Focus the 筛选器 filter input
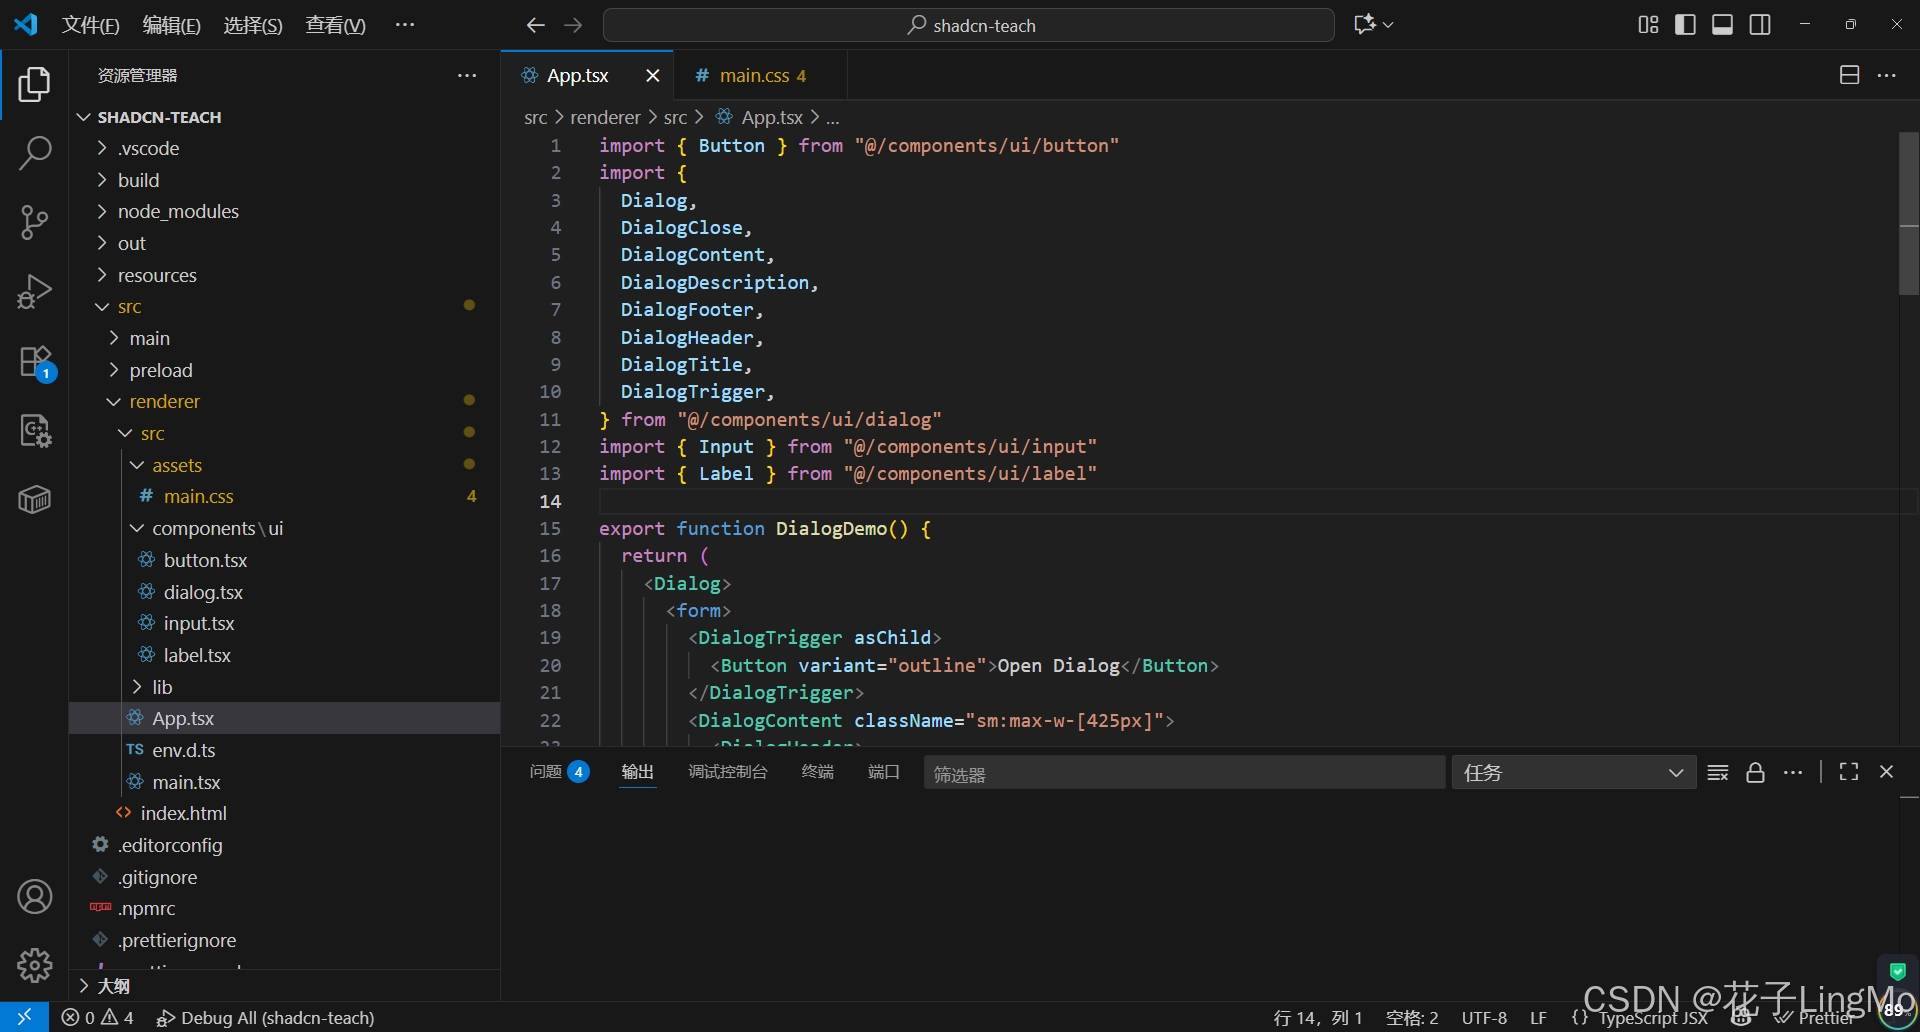The image size is (1920, 1032). click(1184, 773)
